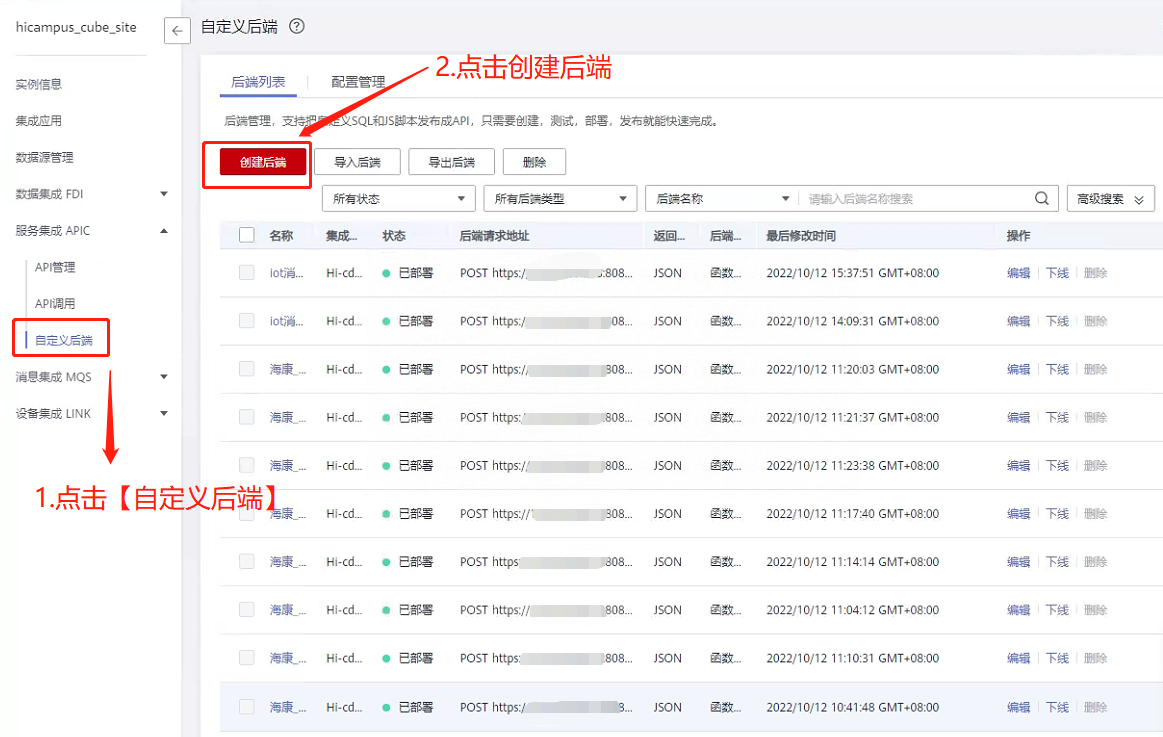Expand the 数据集成 FDI menu arrow
The width and height of the screenshot is (1163, 737).
164,194
